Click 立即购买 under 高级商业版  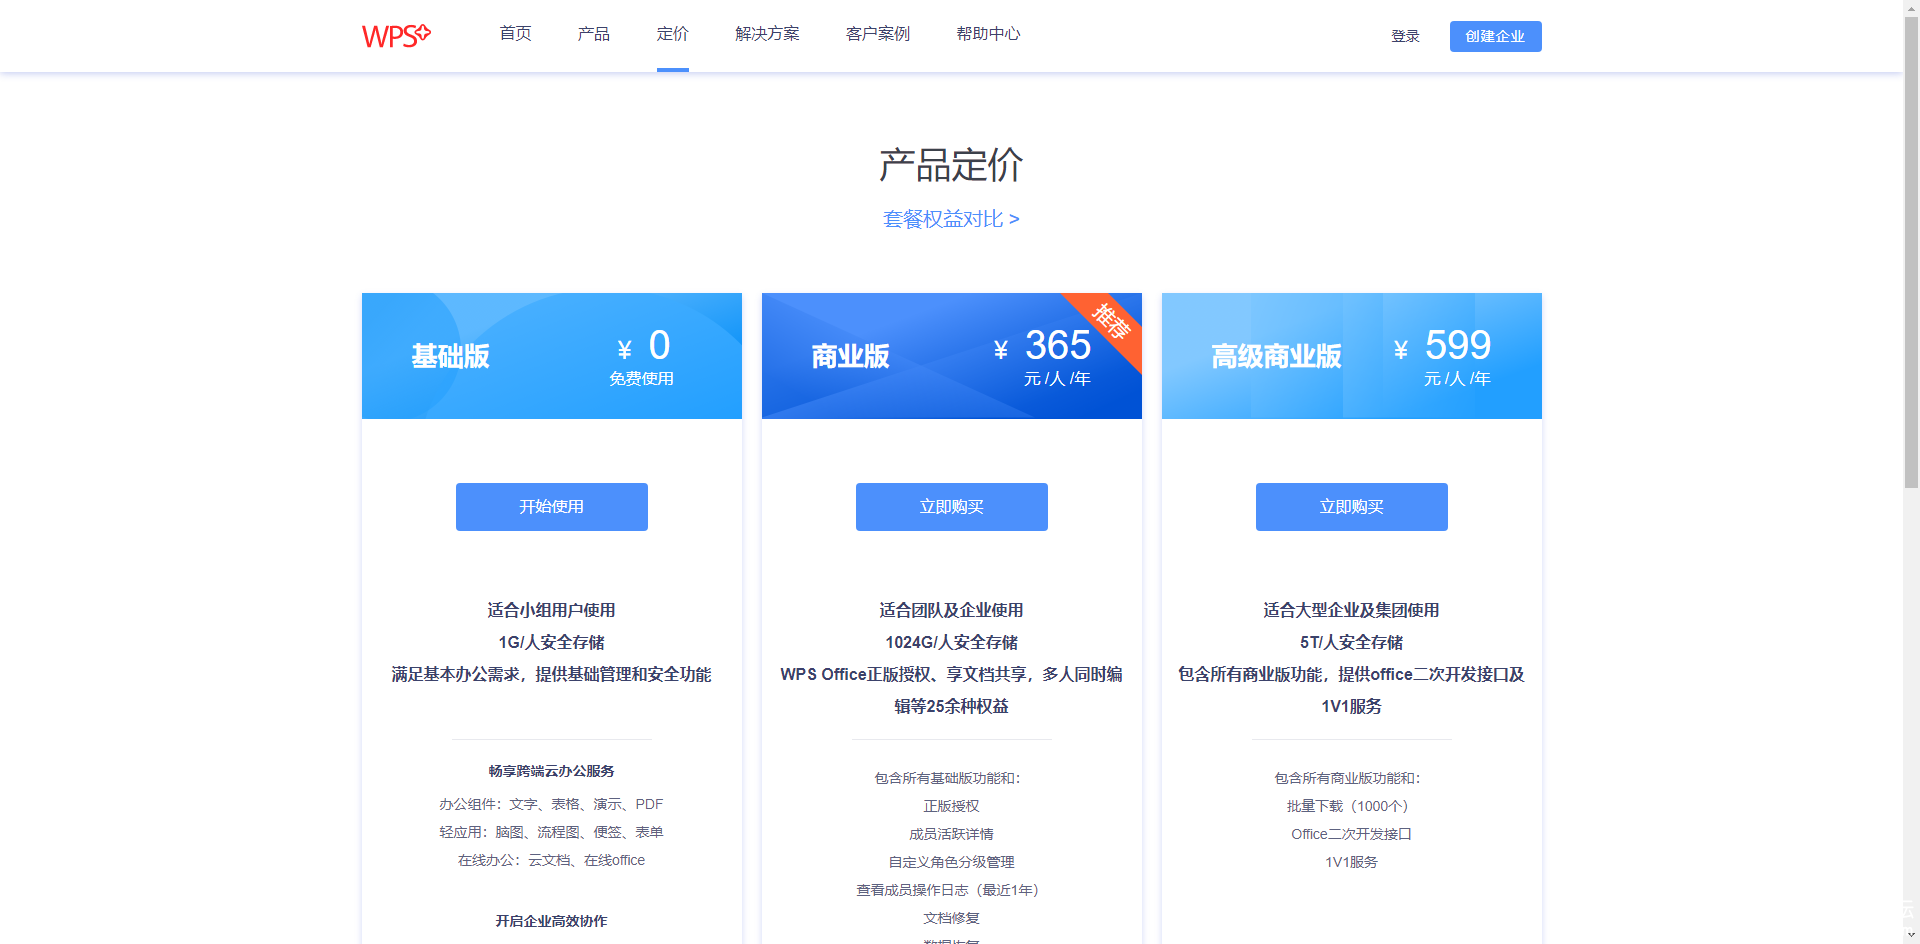click(1352, 507)
